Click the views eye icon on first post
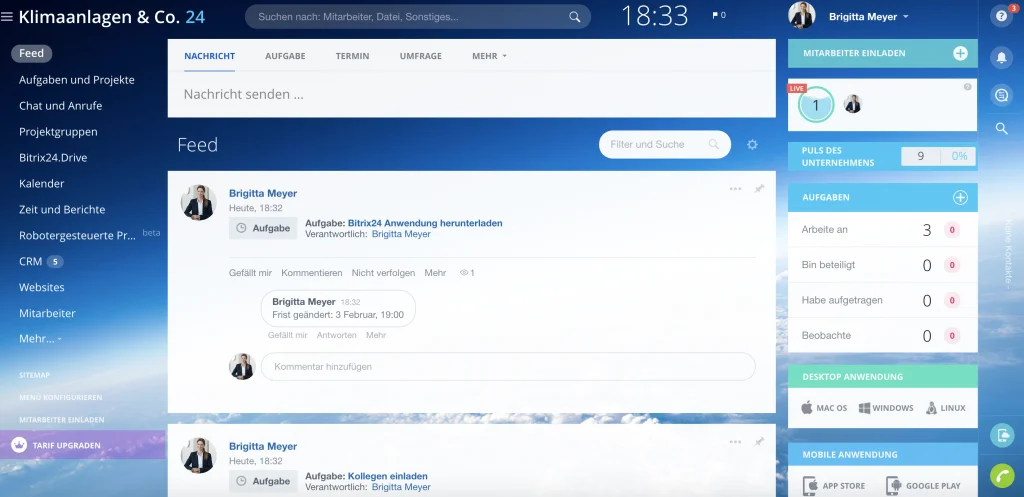 pyautogui.click(x=464, y=273)
